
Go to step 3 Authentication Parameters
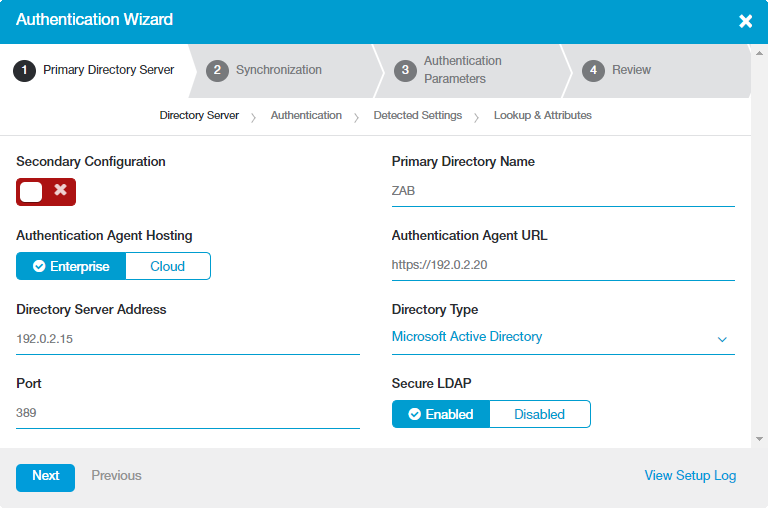[469, 71]
